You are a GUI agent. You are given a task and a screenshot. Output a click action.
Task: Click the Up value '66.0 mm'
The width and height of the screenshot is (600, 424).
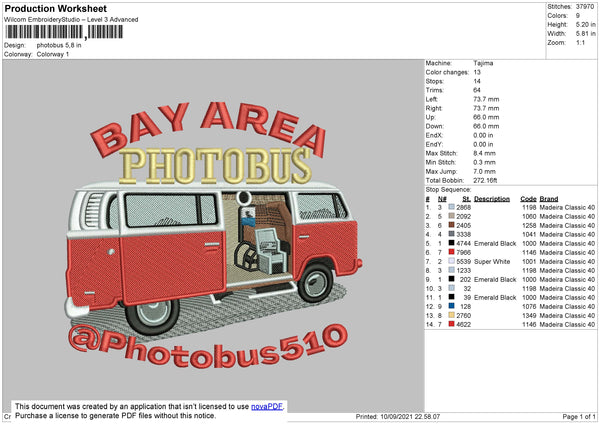coord(486,117)
